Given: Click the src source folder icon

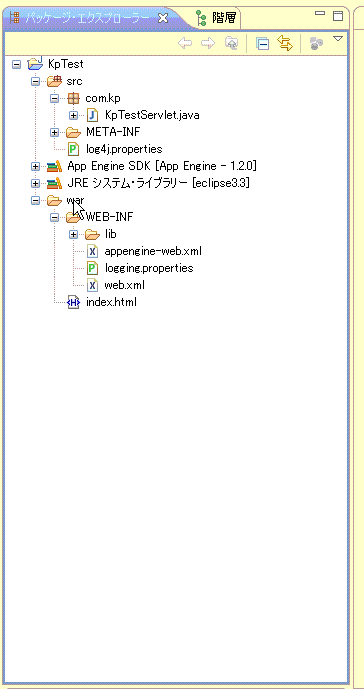Looking at the screenshot, I should [55, 81].
